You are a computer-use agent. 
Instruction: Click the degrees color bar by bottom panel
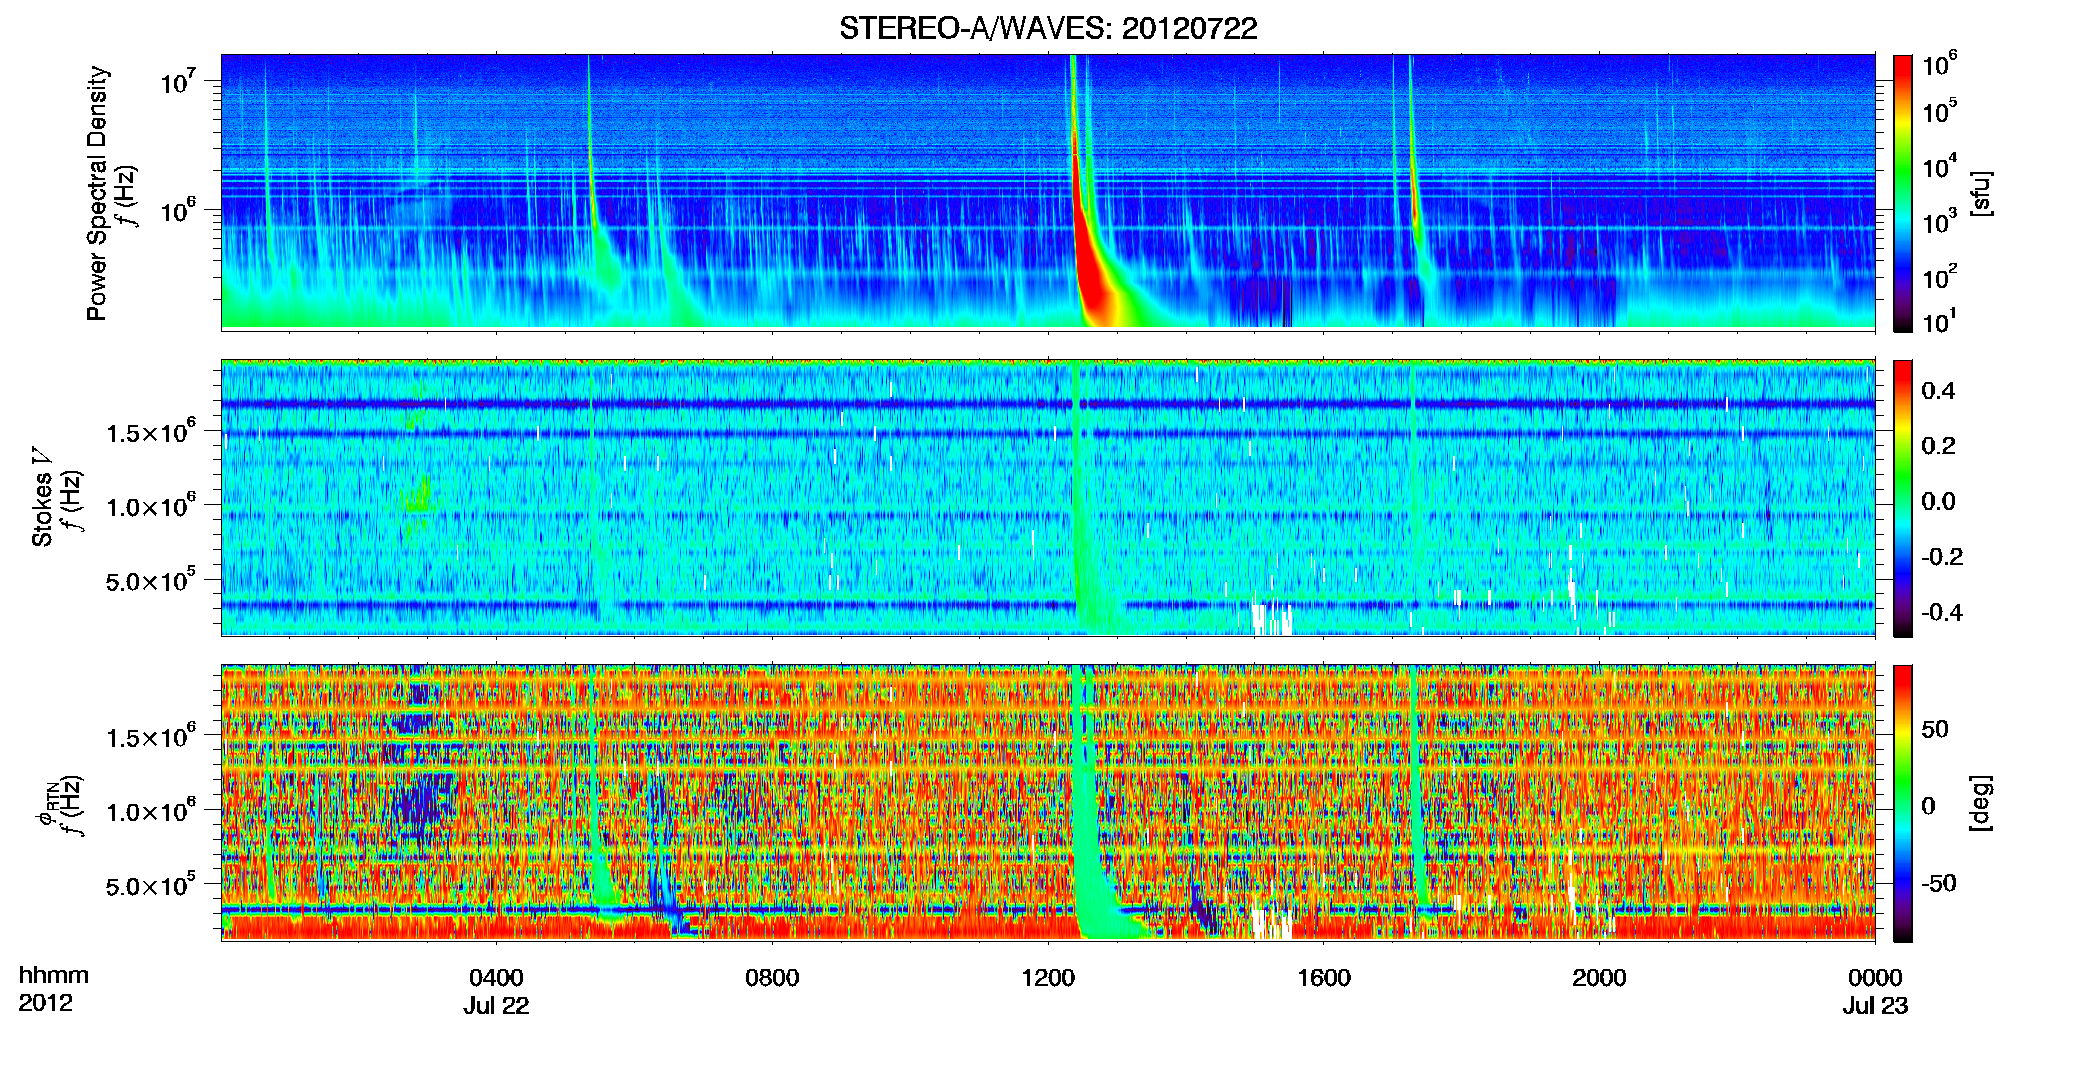pos(1903,803)
